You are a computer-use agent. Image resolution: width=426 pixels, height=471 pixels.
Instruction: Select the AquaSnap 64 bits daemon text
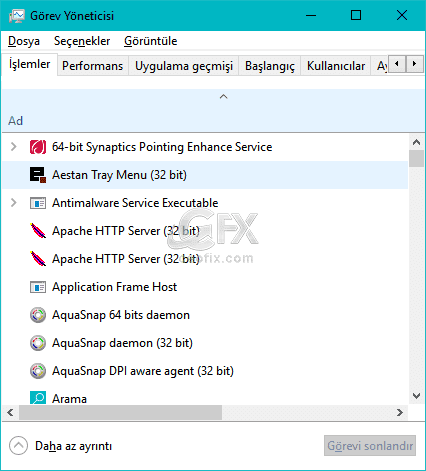click(121, 315)
